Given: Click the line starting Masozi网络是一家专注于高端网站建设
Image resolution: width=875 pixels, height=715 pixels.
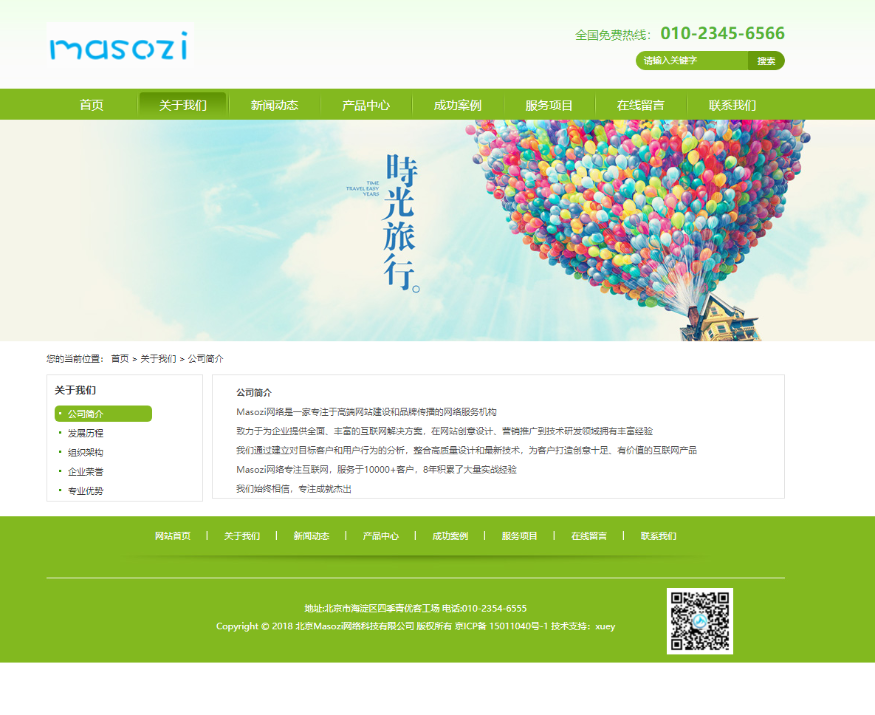Looking at the screenshot, I should [366, 412].
